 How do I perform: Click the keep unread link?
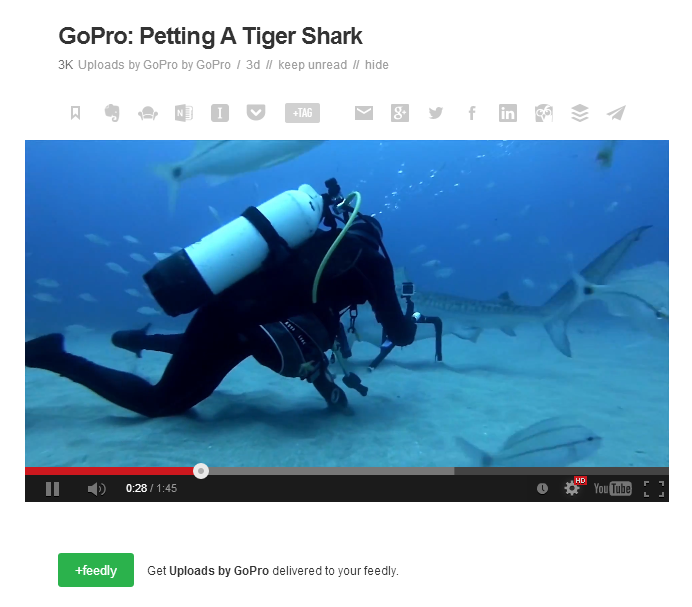point(312,65)
